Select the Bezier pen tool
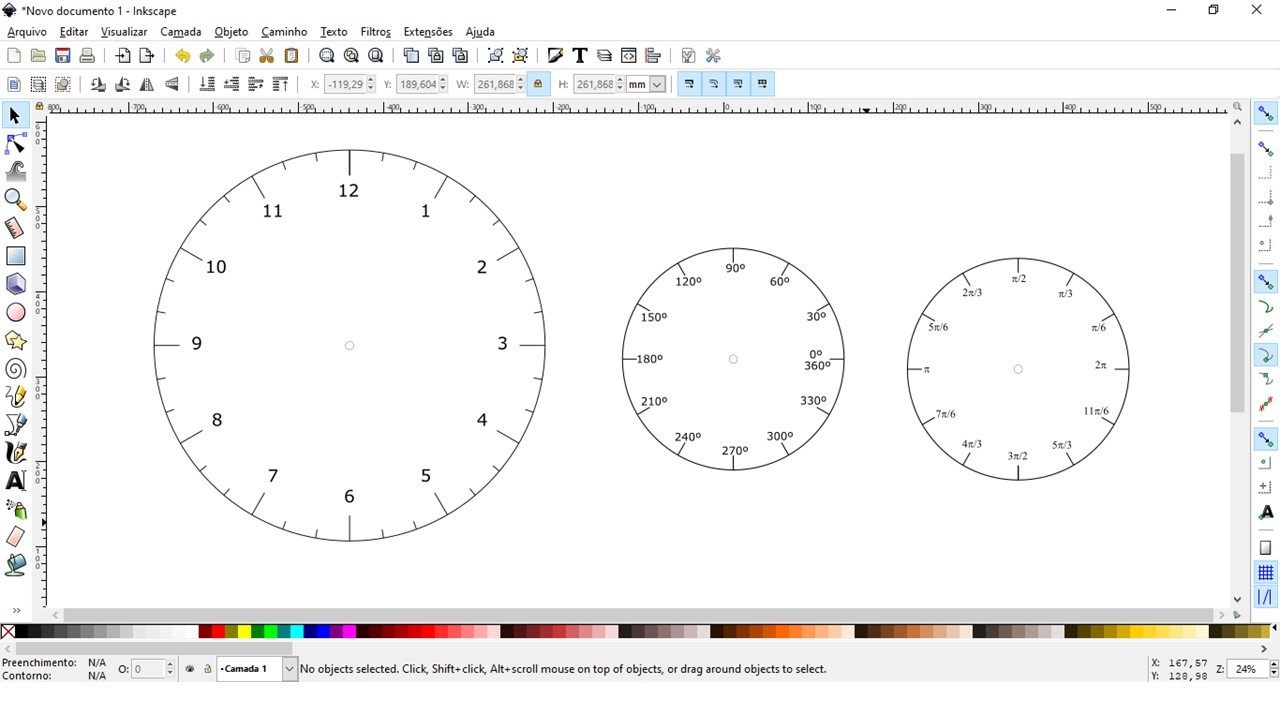This screenshot has width=1280, height=720. tap(15, 425)
